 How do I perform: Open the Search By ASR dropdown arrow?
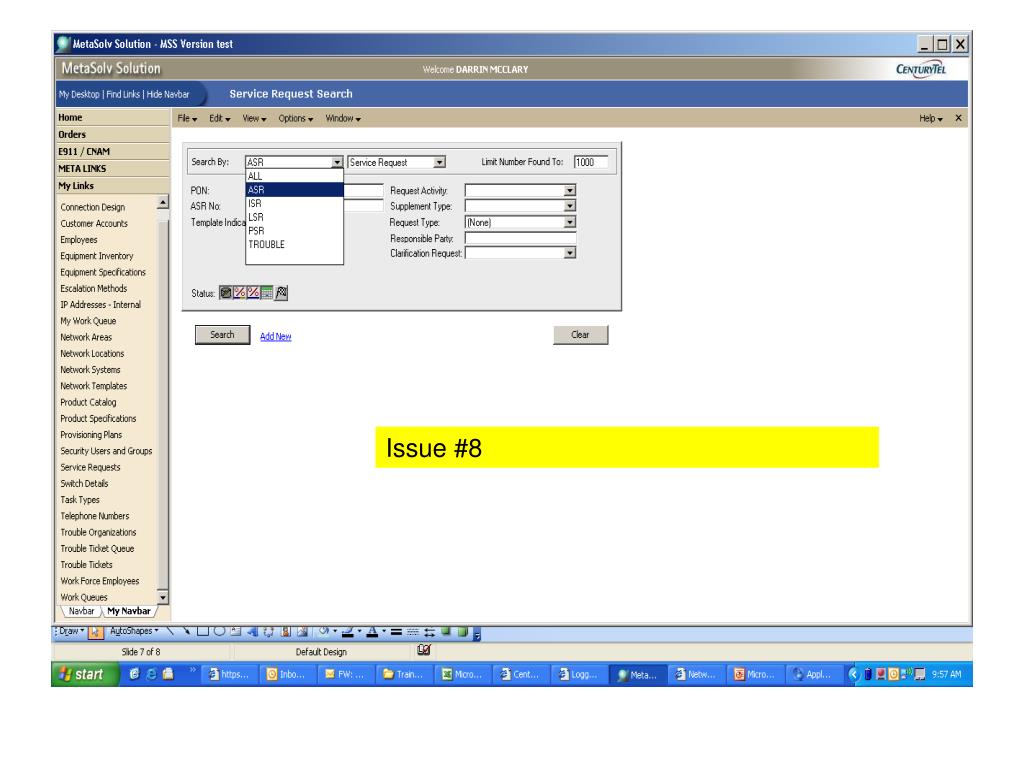point(337,162)
